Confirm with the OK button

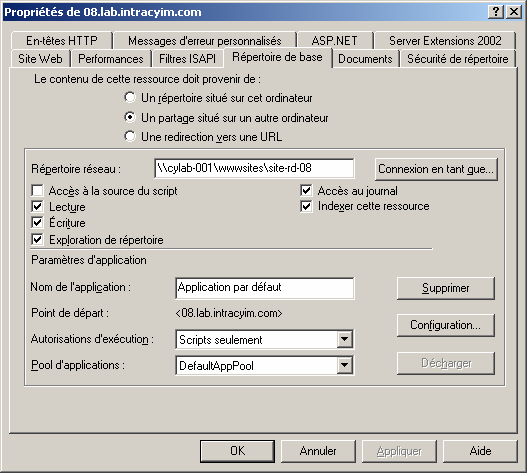tap(237, 451)
